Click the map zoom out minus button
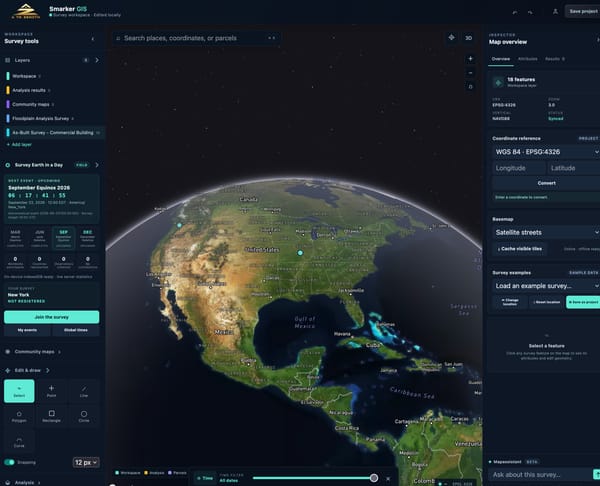 (x=470, y=73)
